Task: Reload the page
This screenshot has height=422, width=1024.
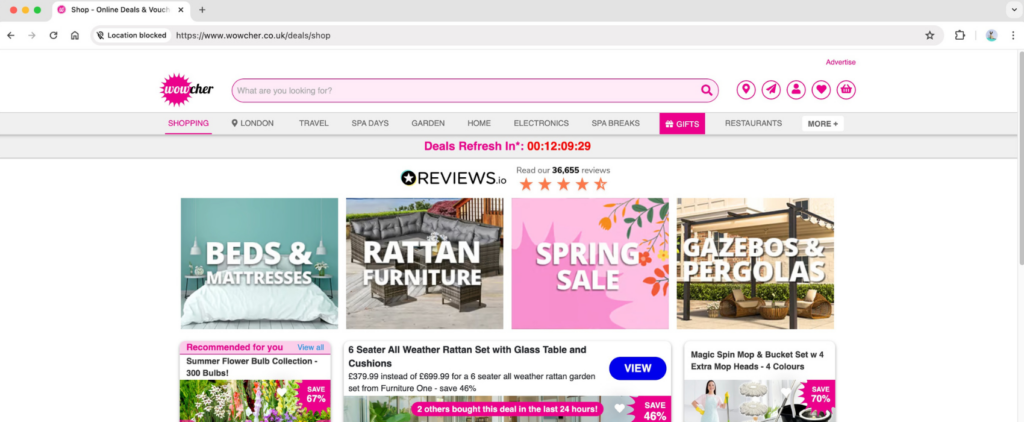Action: 54,35
